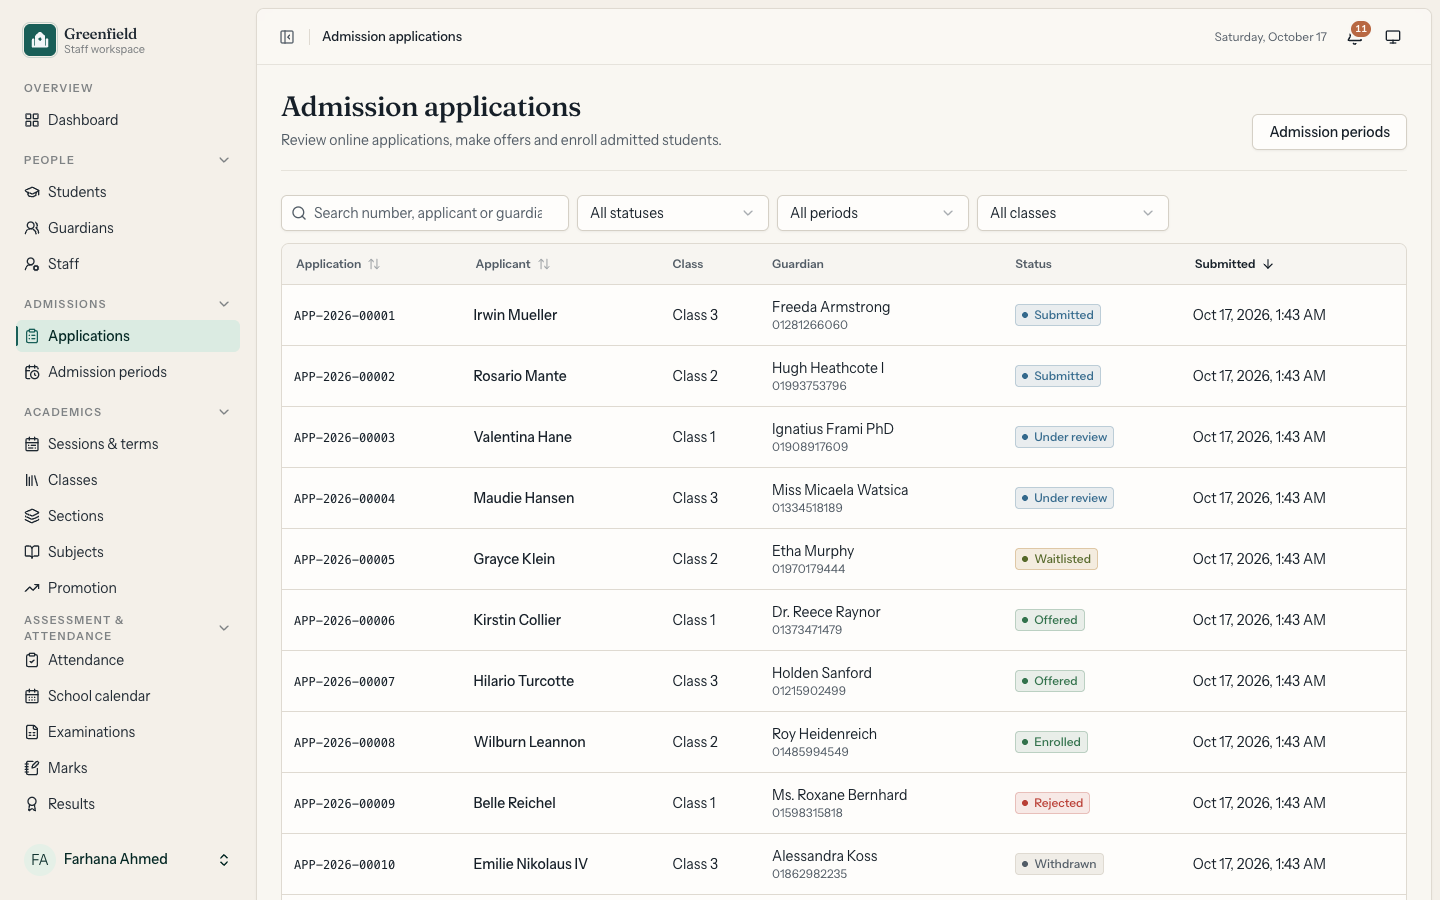1440x900 pixels.
Task: Click the Results award icon
Action: point(32,804)
